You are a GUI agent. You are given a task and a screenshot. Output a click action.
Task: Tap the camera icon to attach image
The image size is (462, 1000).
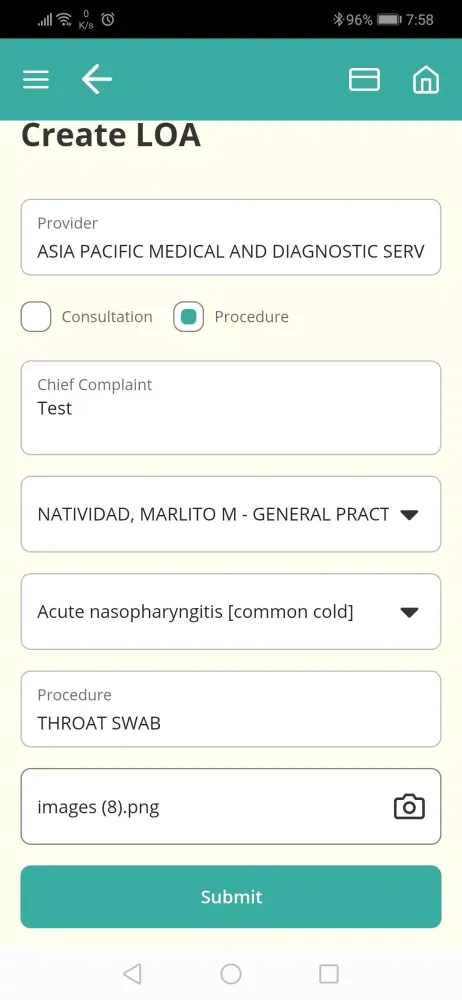(x=409, y=807)
